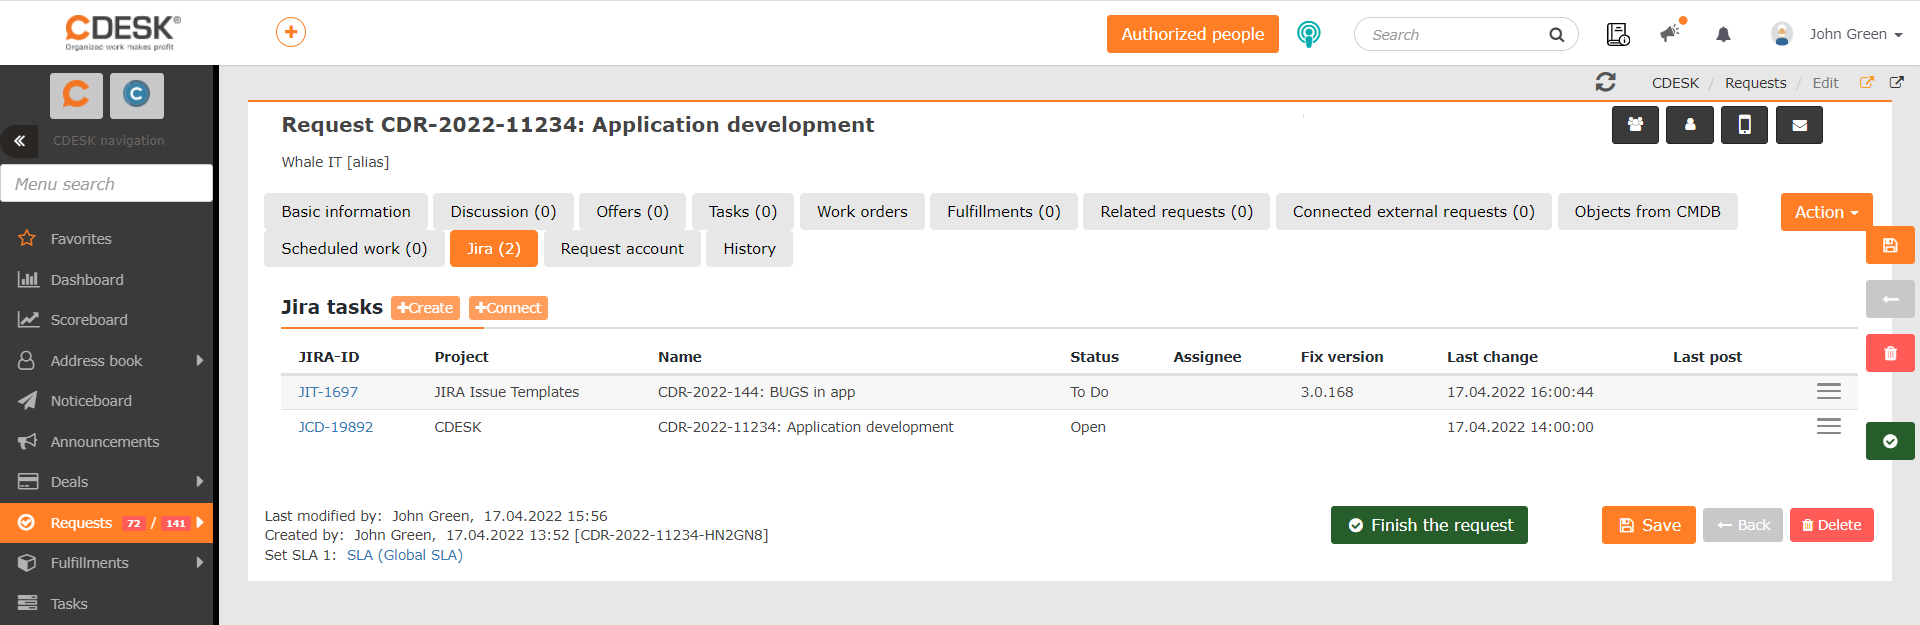
Task: Open the document clock report icon
Action: point(1617,34)
